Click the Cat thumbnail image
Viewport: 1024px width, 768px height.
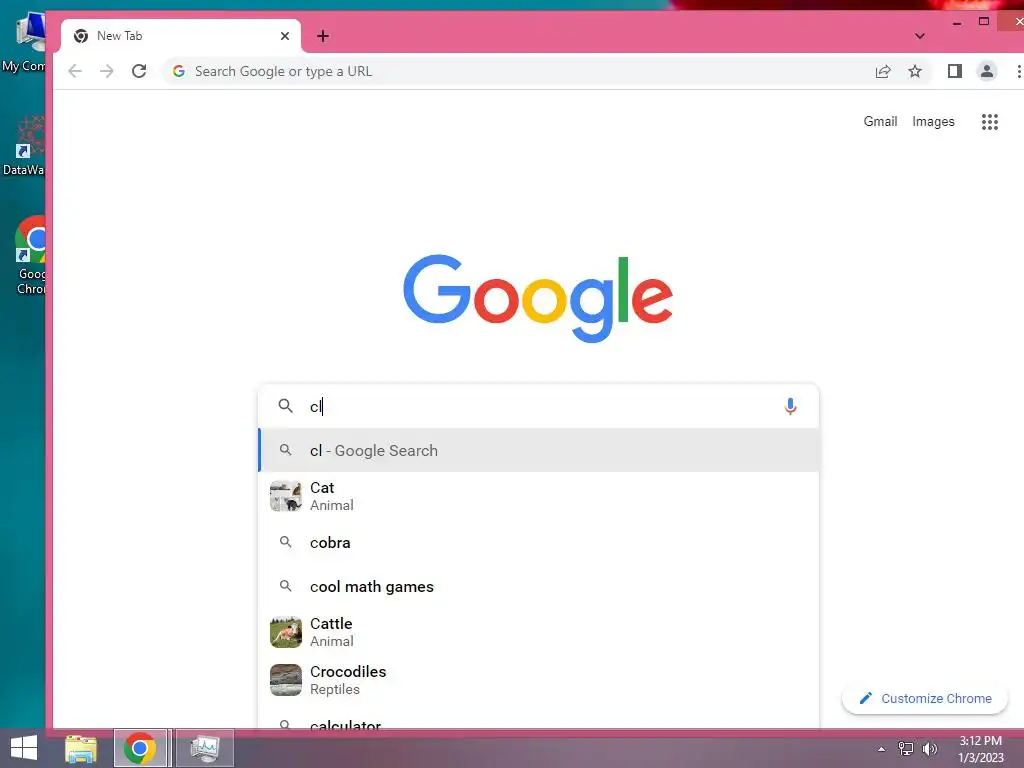point(286,496)
